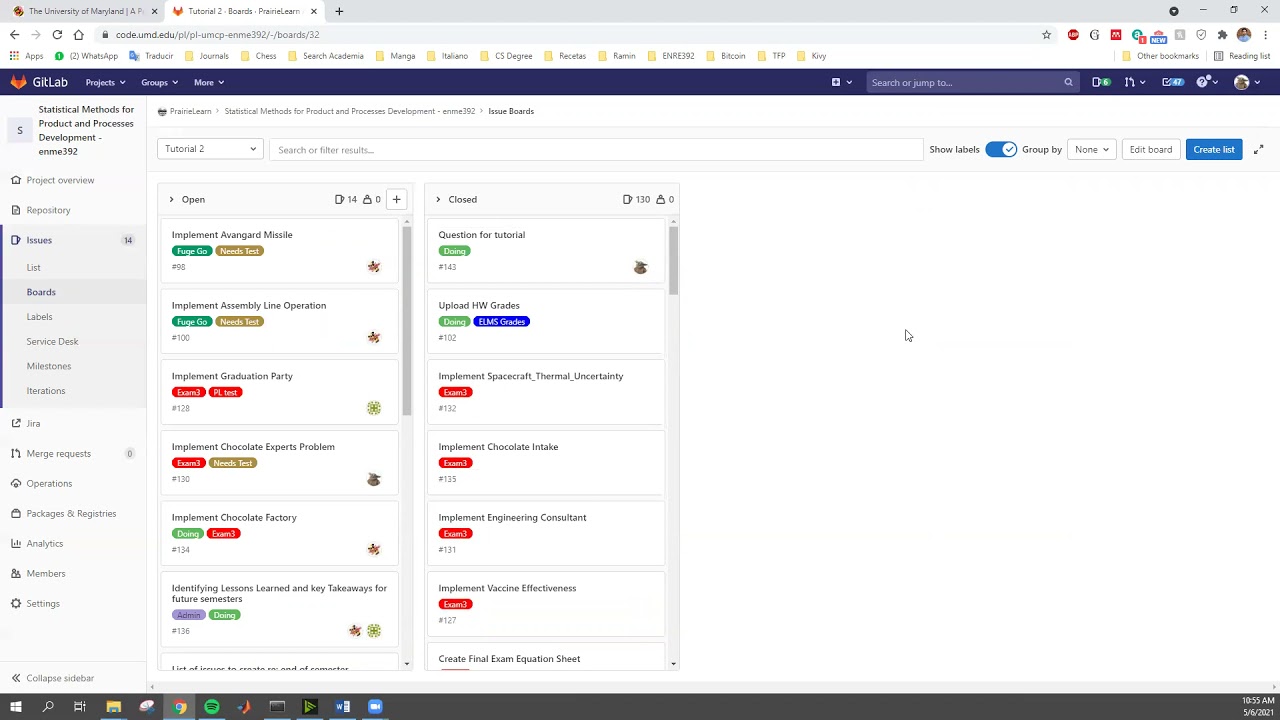Image resolution: width=1280 pixels, height=720 pixels.
Task: Open issue Implement Avangard Missile
Action: pyautogui.click(x=232, y=235)
